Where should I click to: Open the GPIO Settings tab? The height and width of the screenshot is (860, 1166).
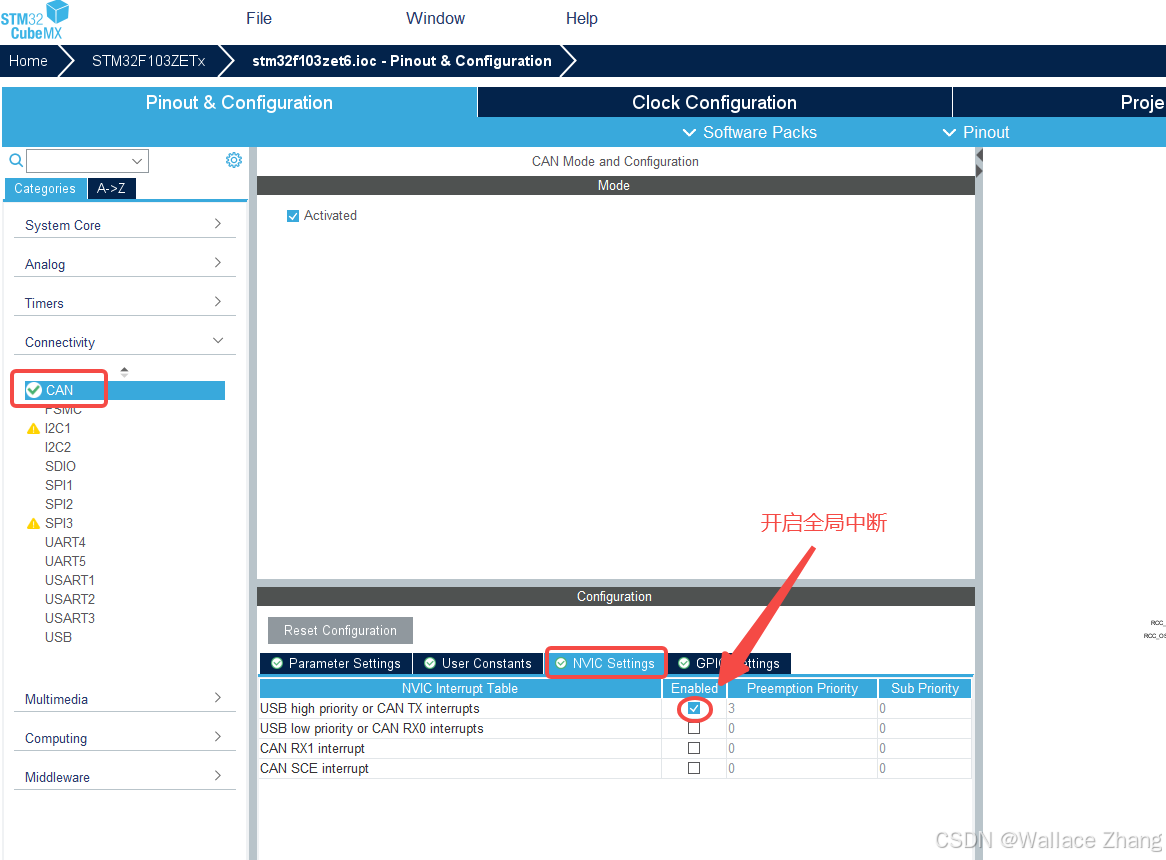point(729,663)
